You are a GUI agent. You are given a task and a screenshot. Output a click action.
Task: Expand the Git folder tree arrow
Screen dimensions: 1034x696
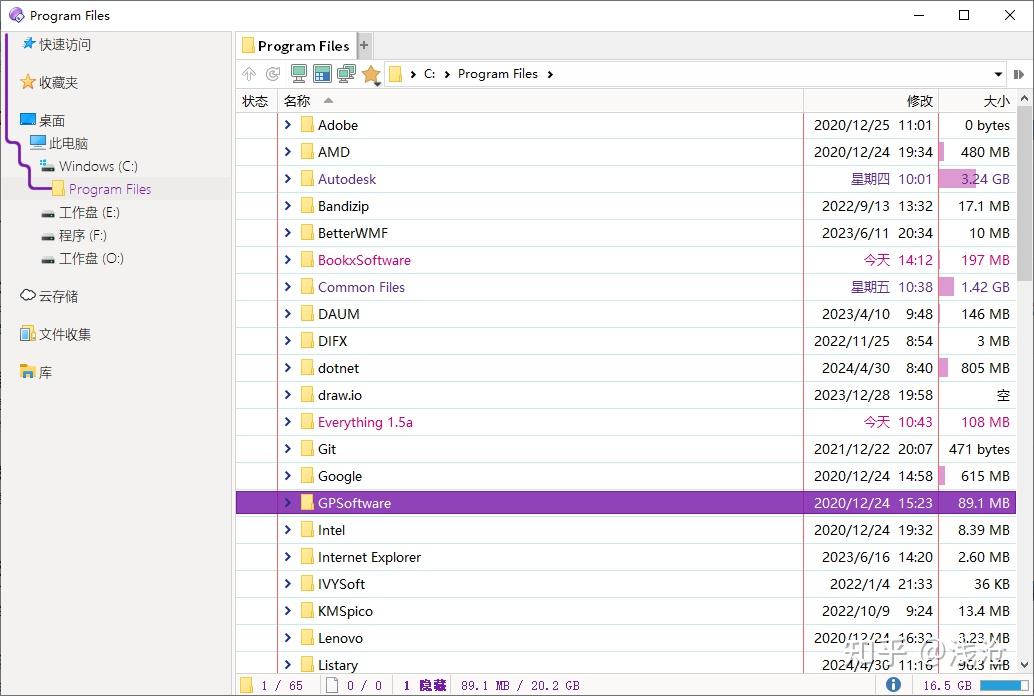pyautogui.click(x=288, y=449)
